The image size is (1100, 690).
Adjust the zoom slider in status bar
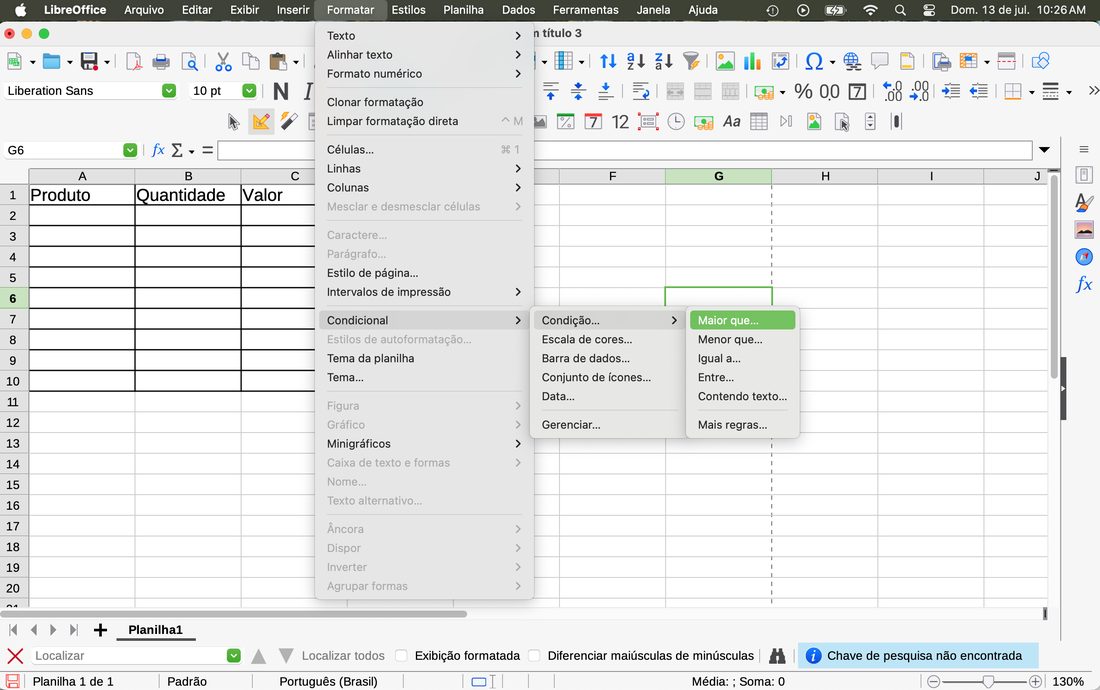(x=988, y=682)
